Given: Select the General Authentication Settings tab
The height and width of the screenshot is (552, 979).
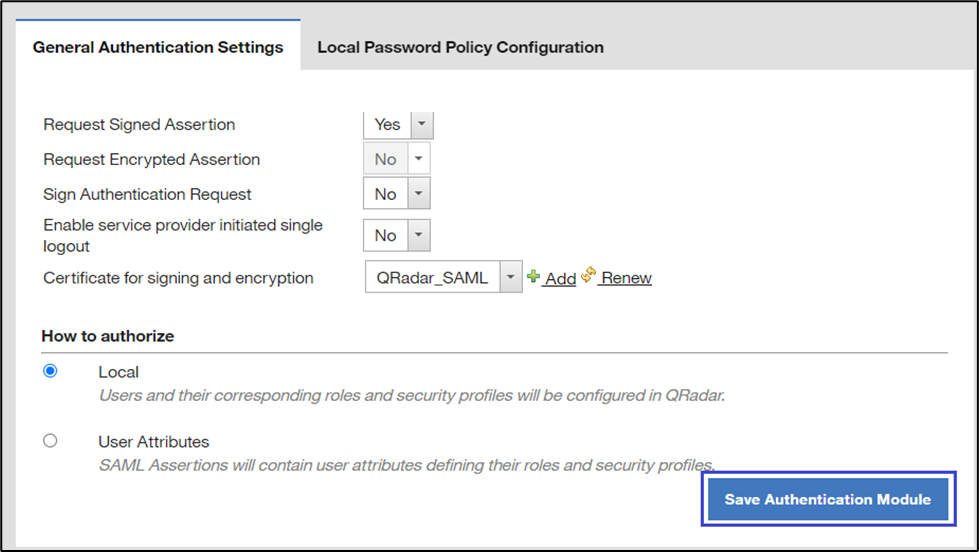Looking at the screenshot, I should click(x=158, y=47).
